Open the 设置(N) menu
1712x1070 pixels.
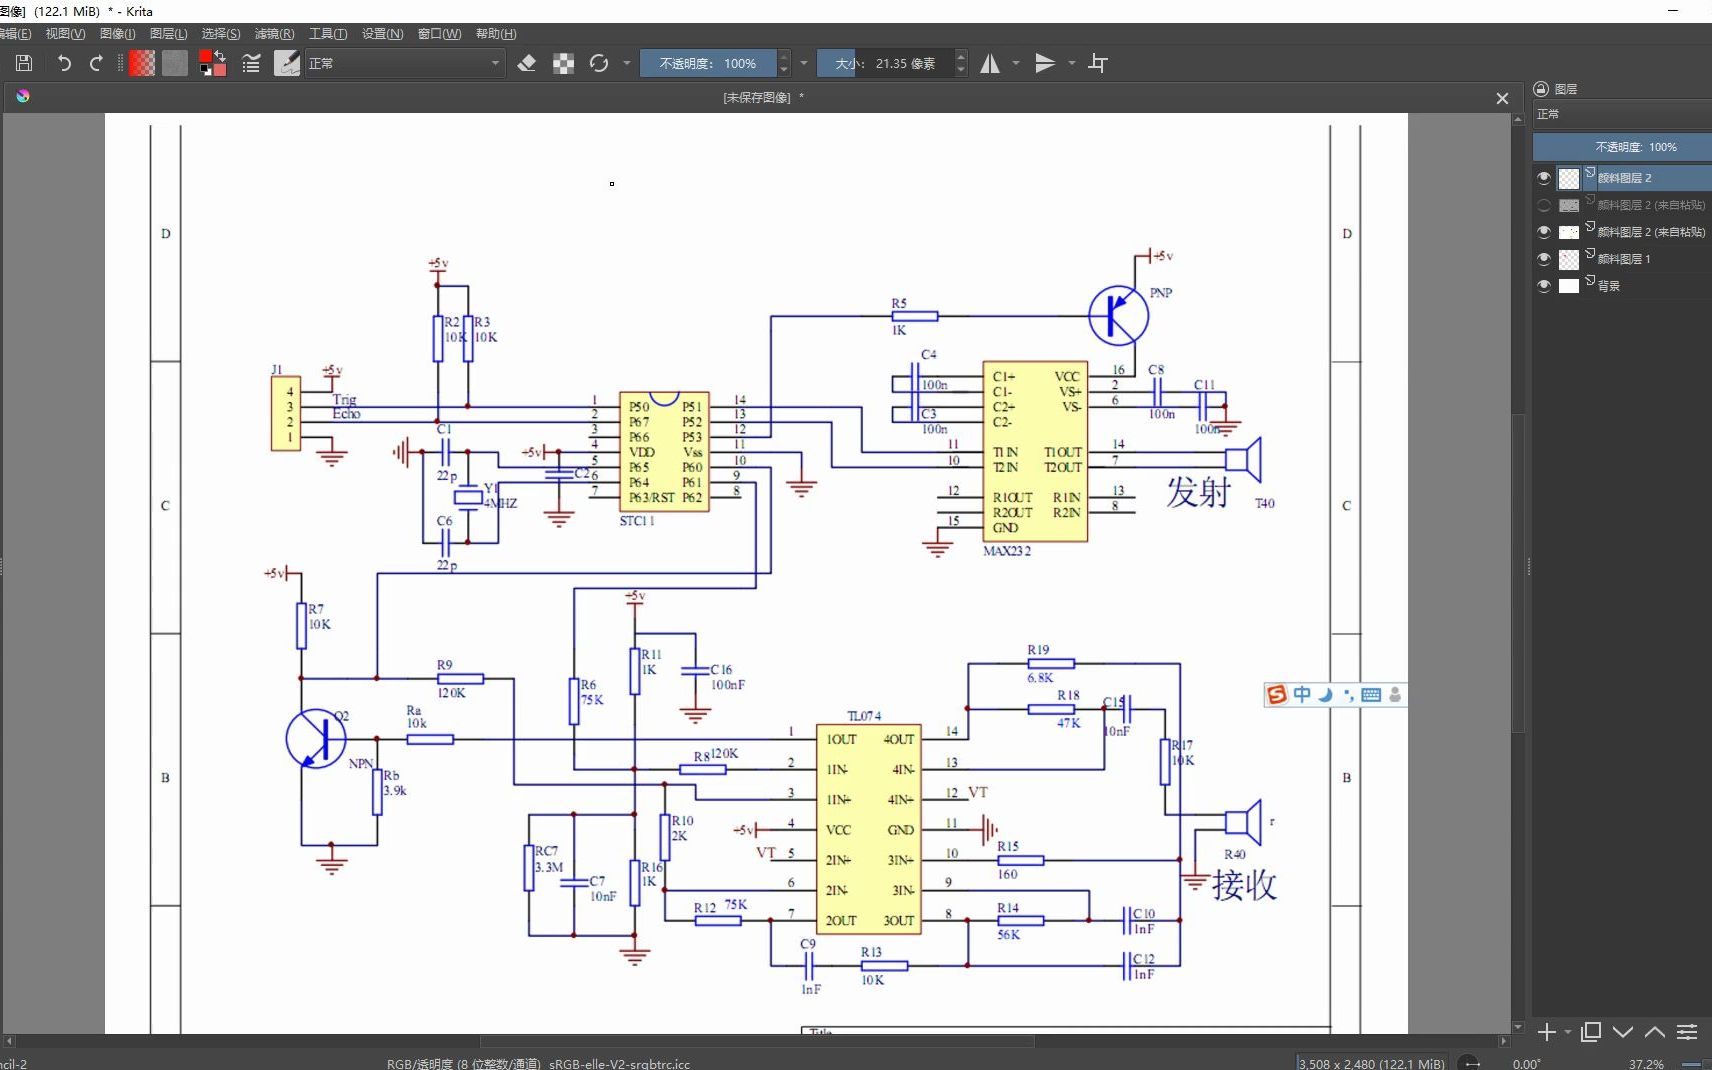(x=382, y=34)
